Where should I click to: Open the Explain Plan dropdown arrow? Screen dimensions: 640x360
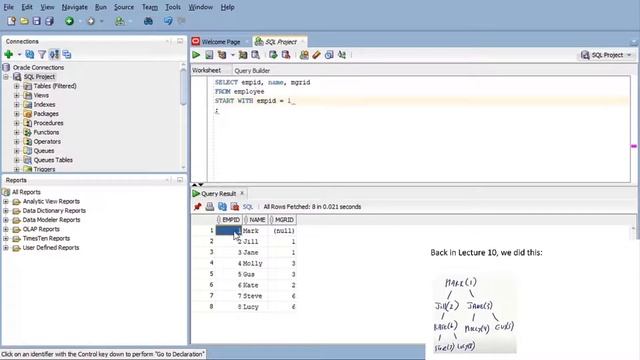click(x=232, y=55)
